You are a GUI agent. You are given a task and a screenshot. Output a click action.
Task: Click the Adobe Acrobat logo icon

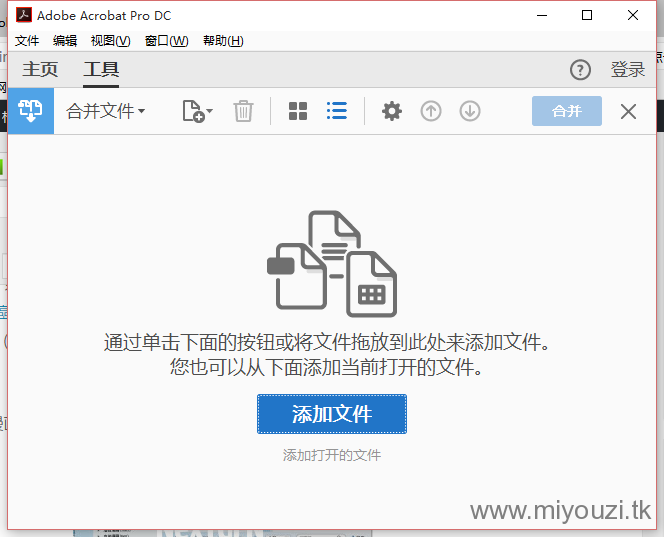tap(24, 15)
